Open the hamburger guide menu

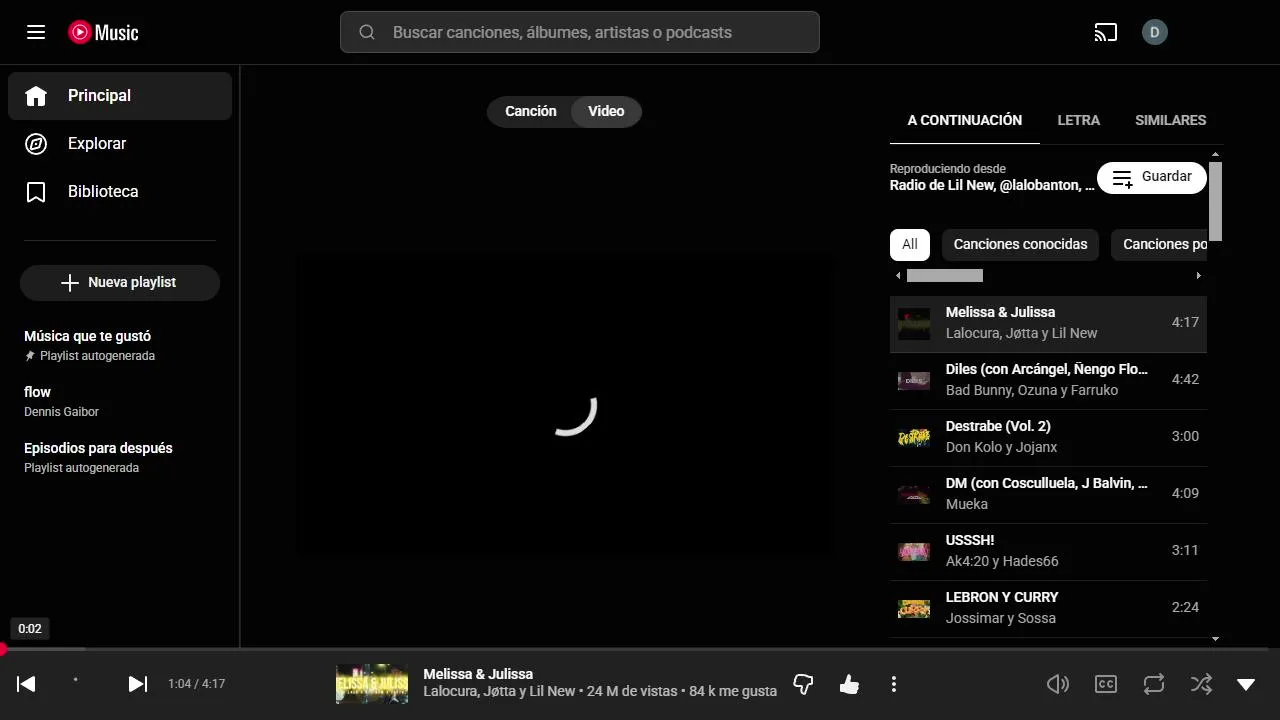point(36,32)
